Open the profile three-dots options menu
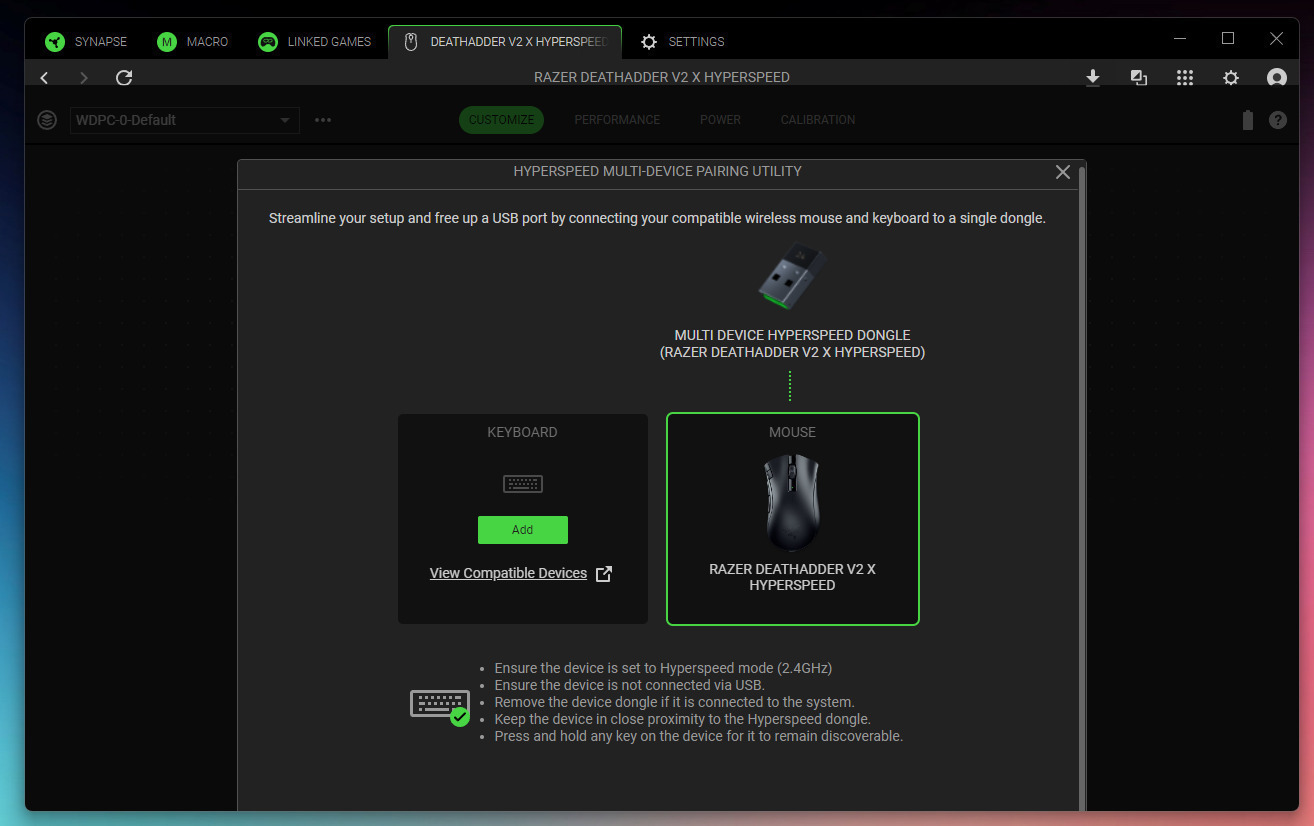Viewport: 1314px width, 826px height. point(323,120)
